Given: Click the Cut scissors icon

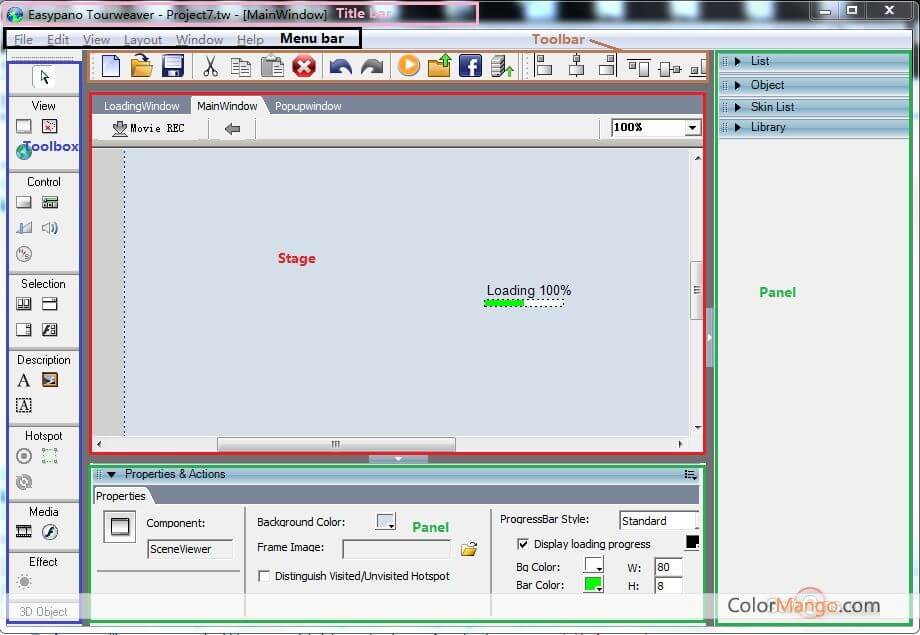Looking at the screenshot, I should click(210, 67).
